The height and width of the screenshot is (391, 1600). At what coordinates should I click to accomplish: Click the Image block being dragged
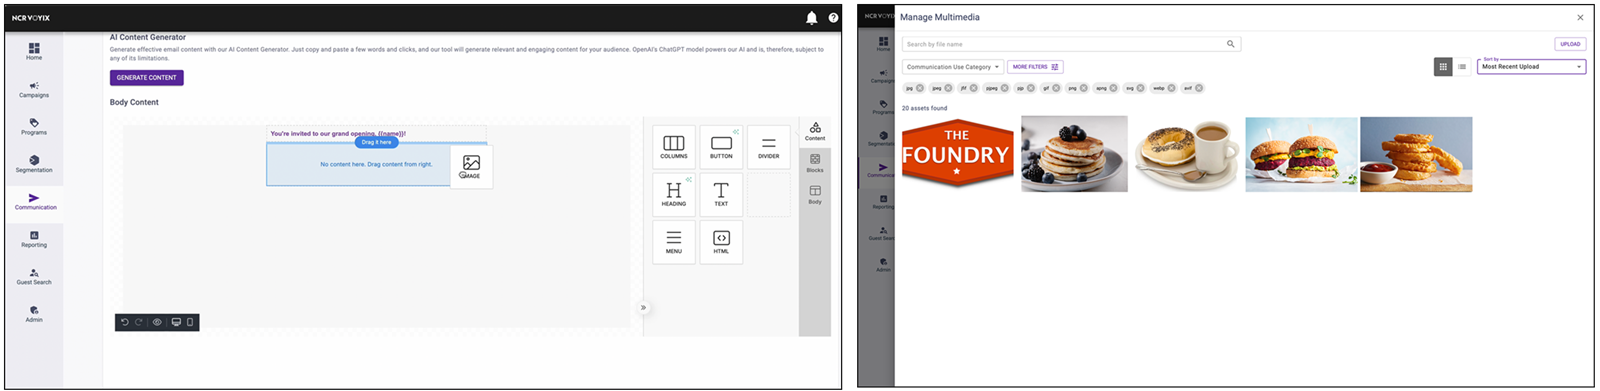click(471, 167)
